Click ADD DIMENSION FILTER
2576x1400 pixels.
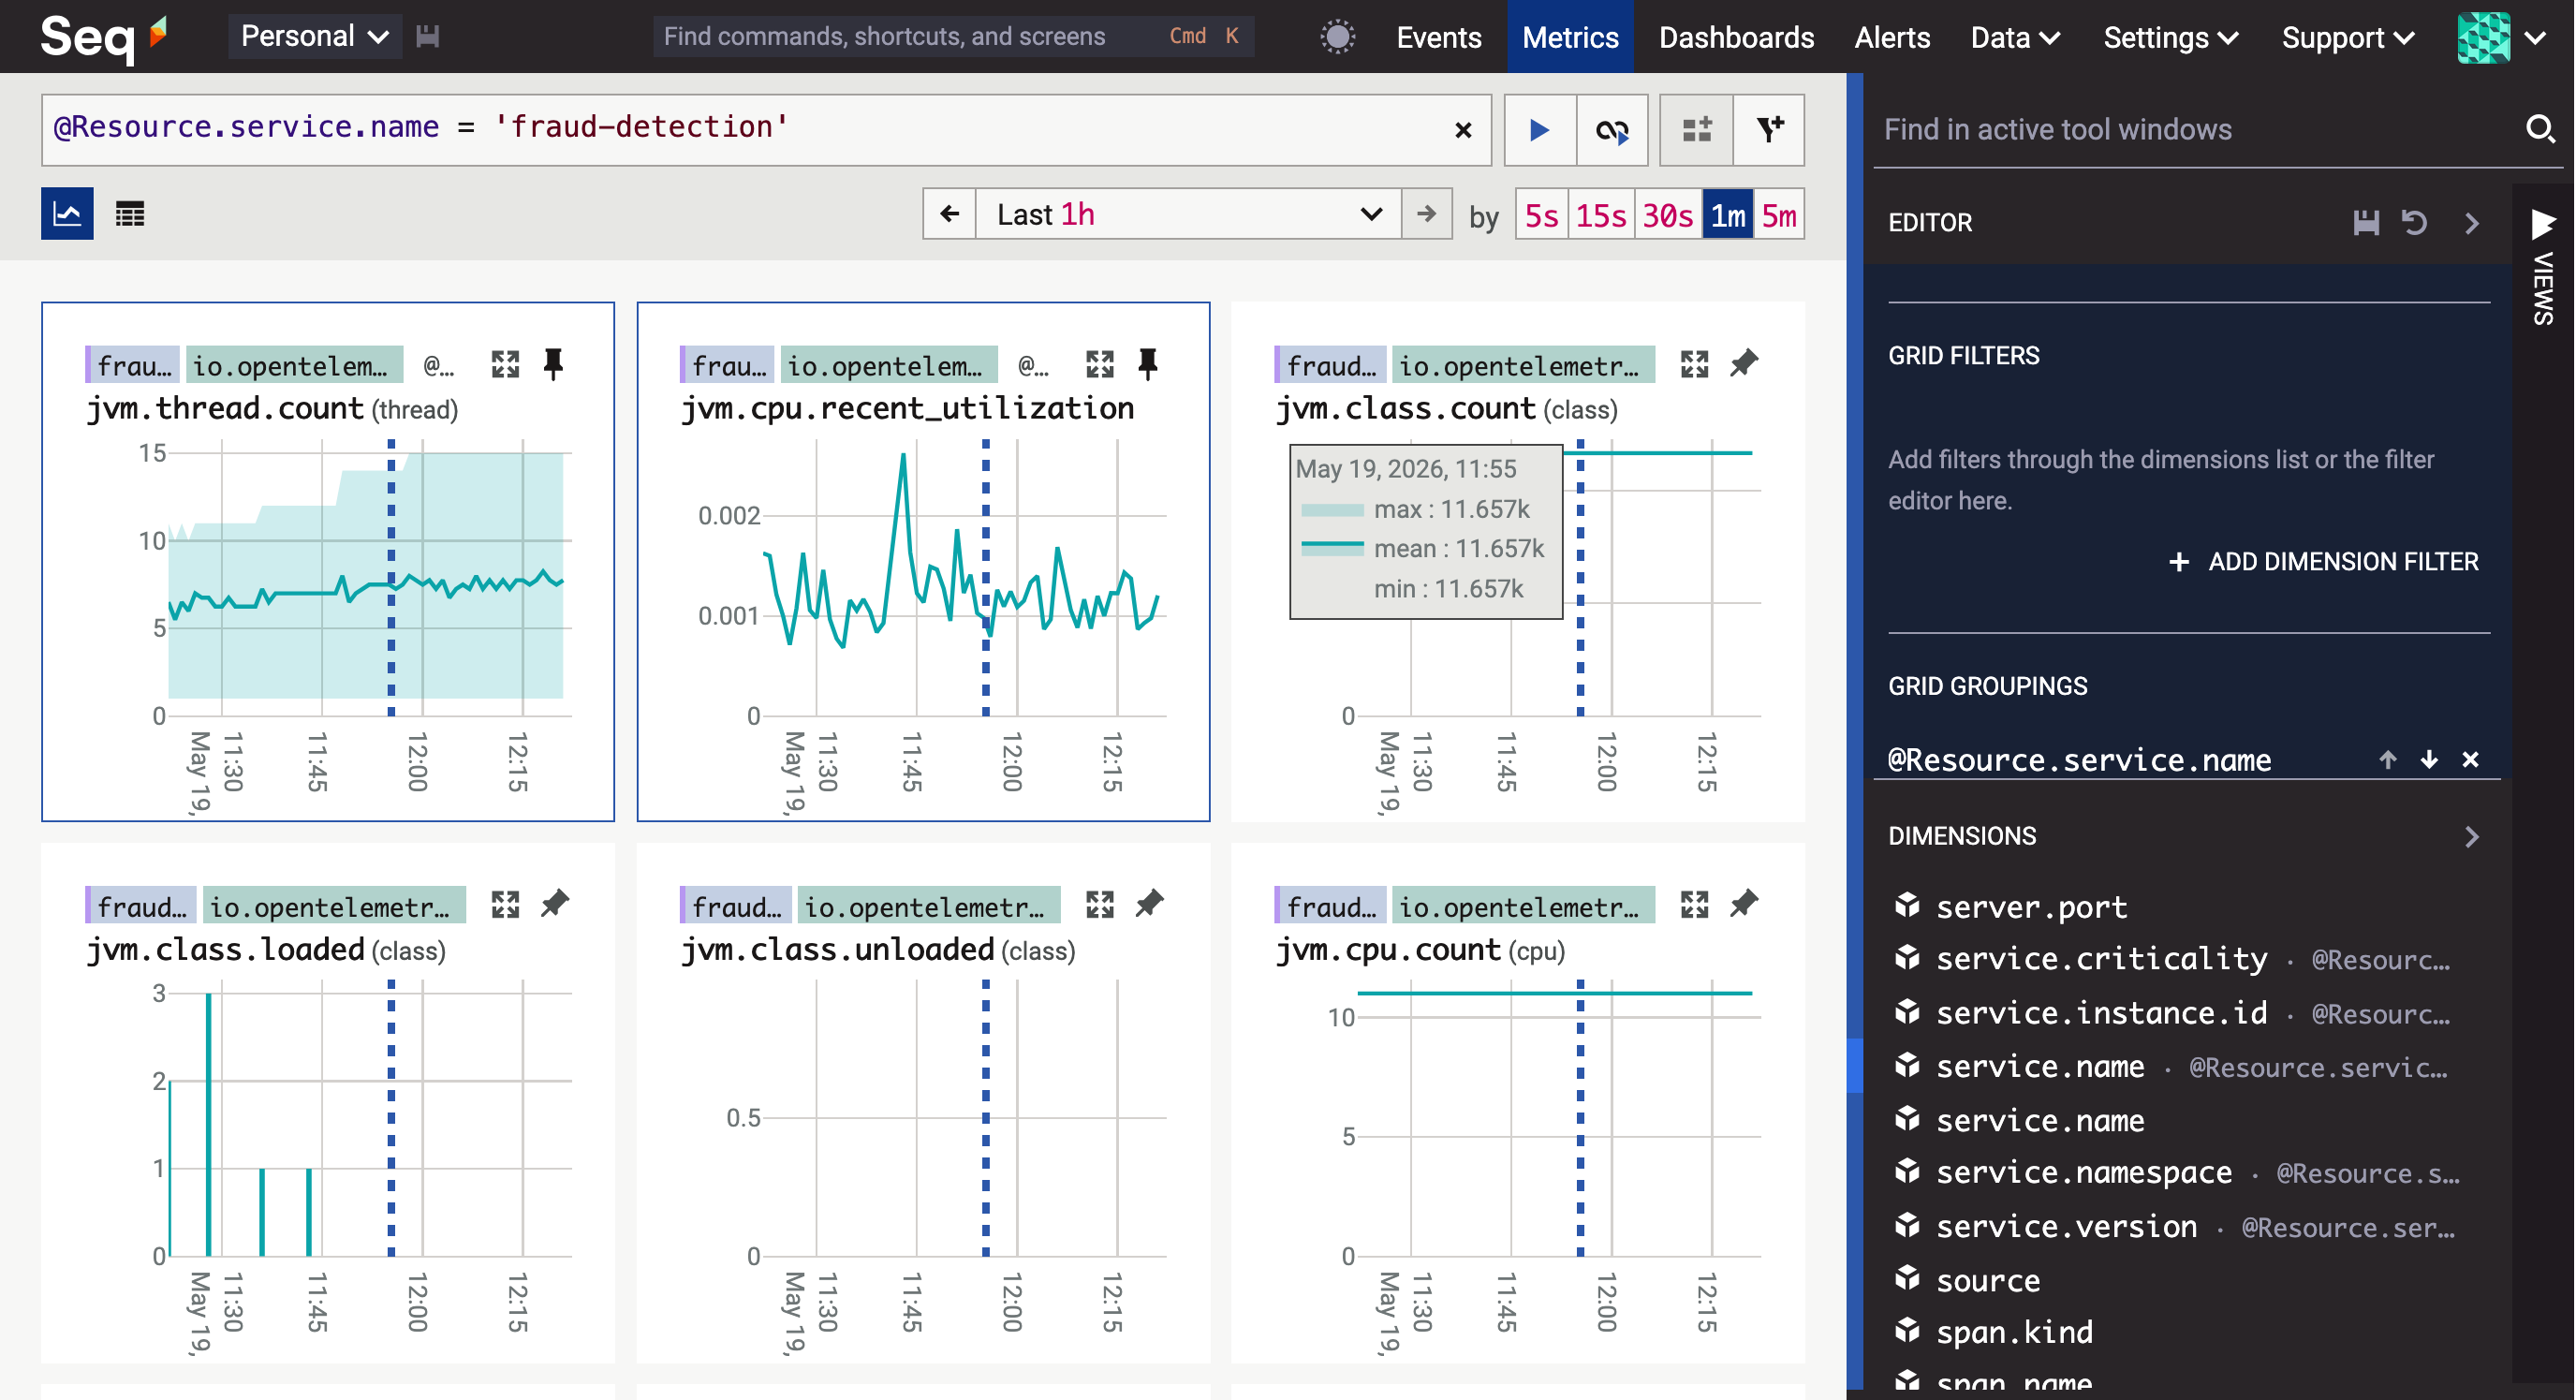[2324, 562]
